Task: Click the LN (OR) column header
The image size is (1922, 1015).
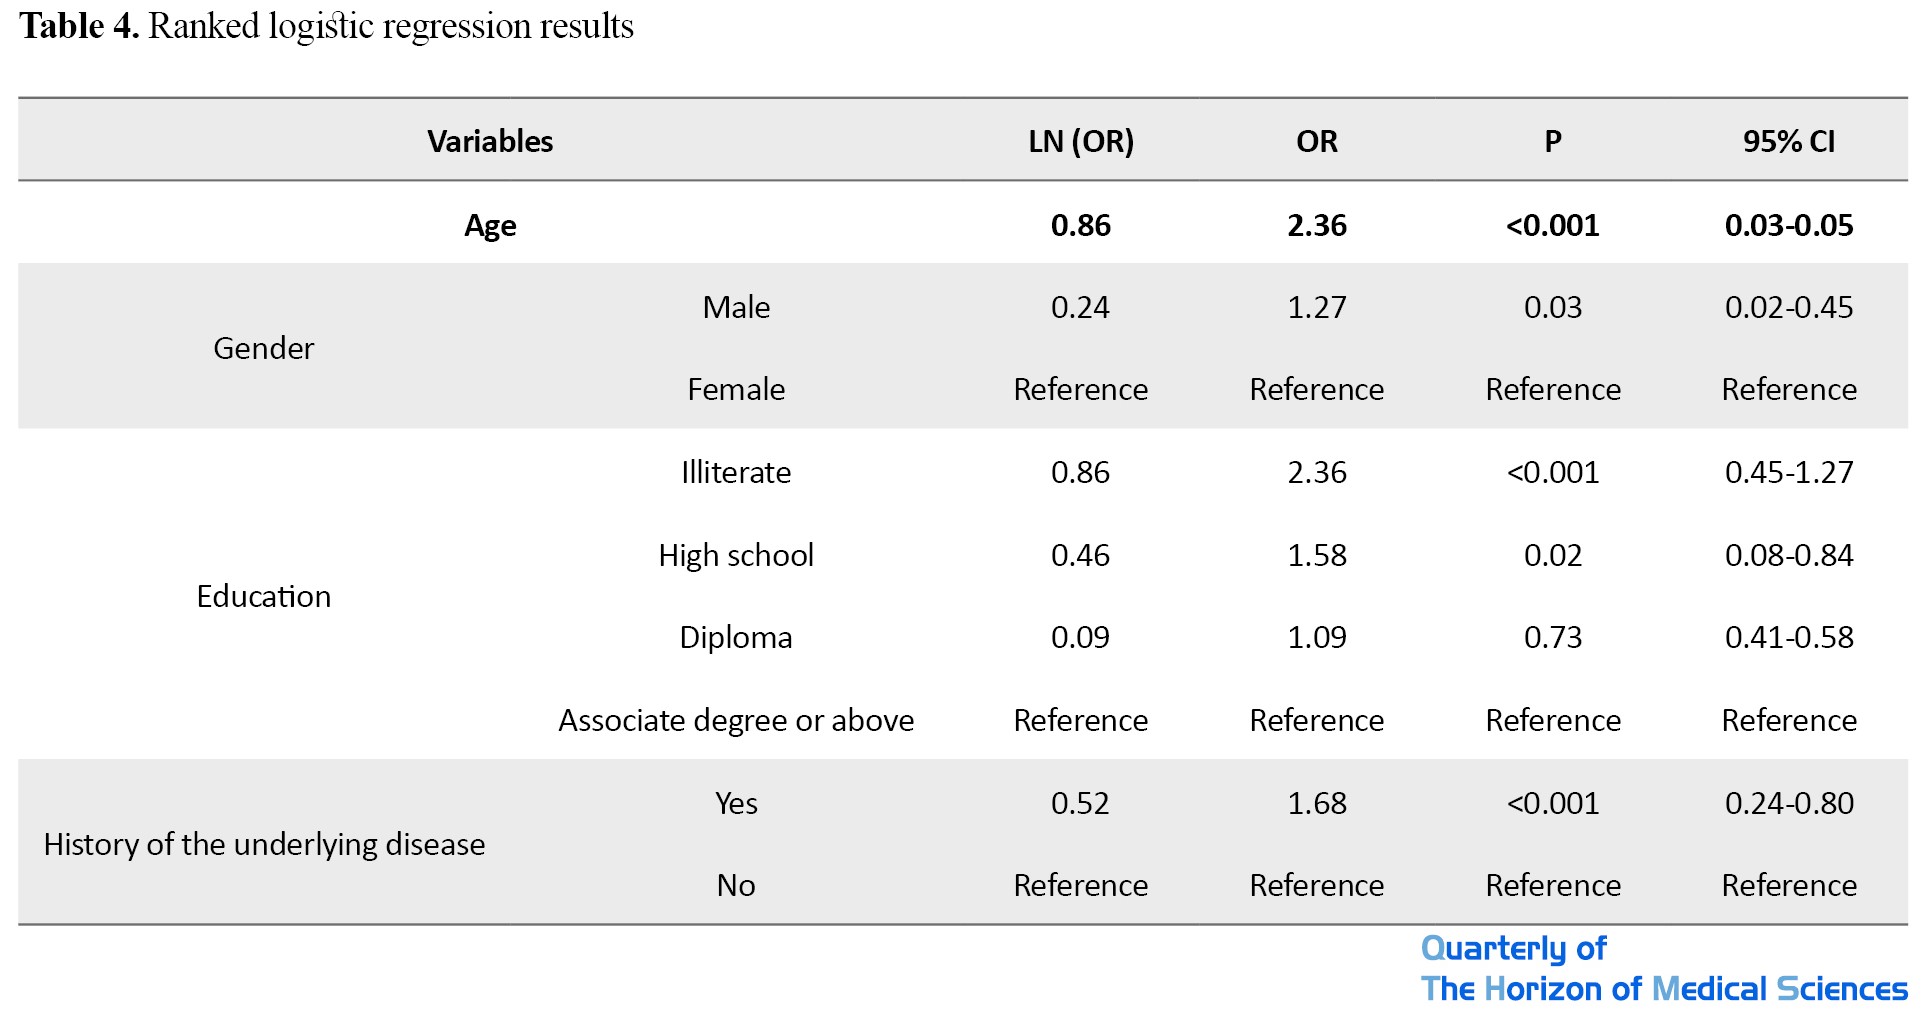Action: point(1080,141)
